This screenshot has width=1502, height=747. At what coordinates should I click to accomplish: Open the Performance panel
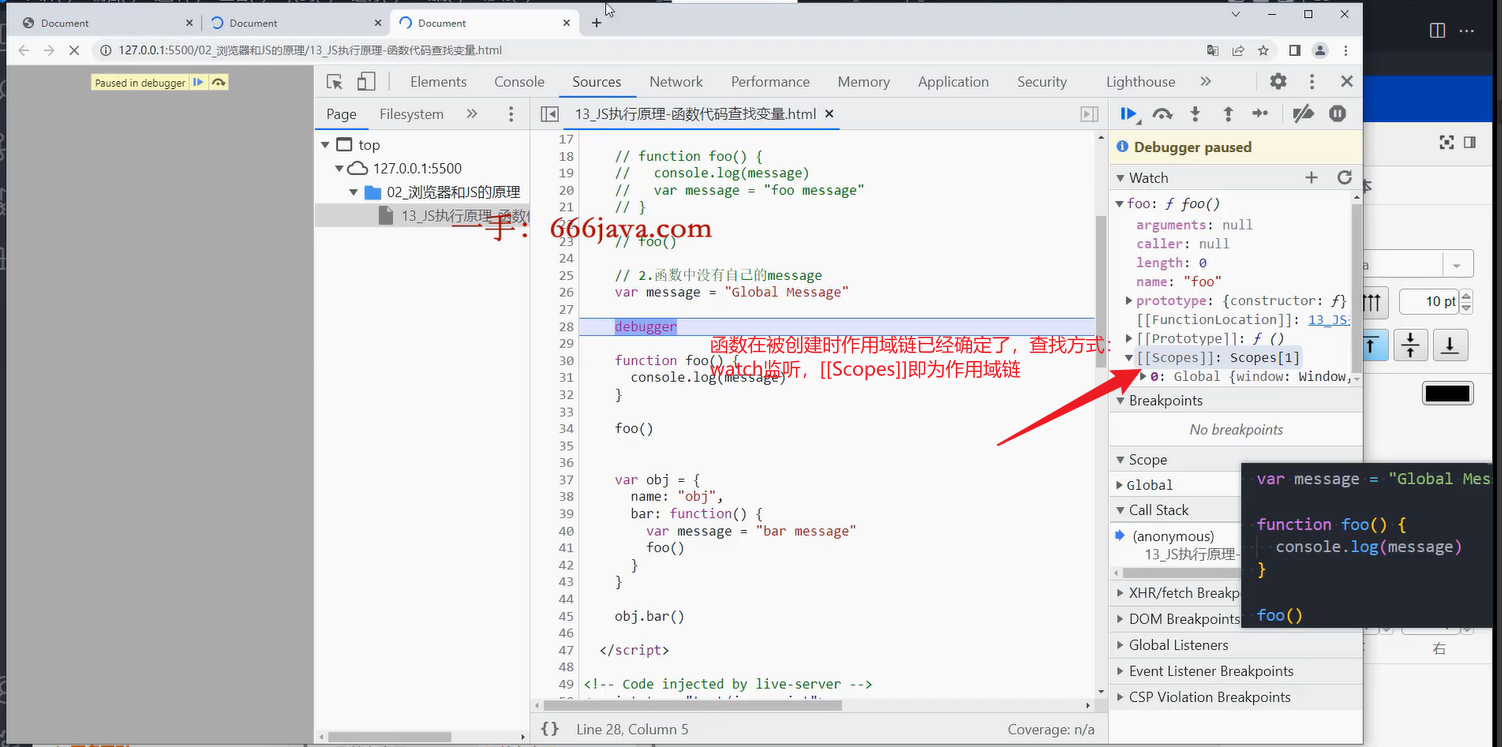pos(770,82)
